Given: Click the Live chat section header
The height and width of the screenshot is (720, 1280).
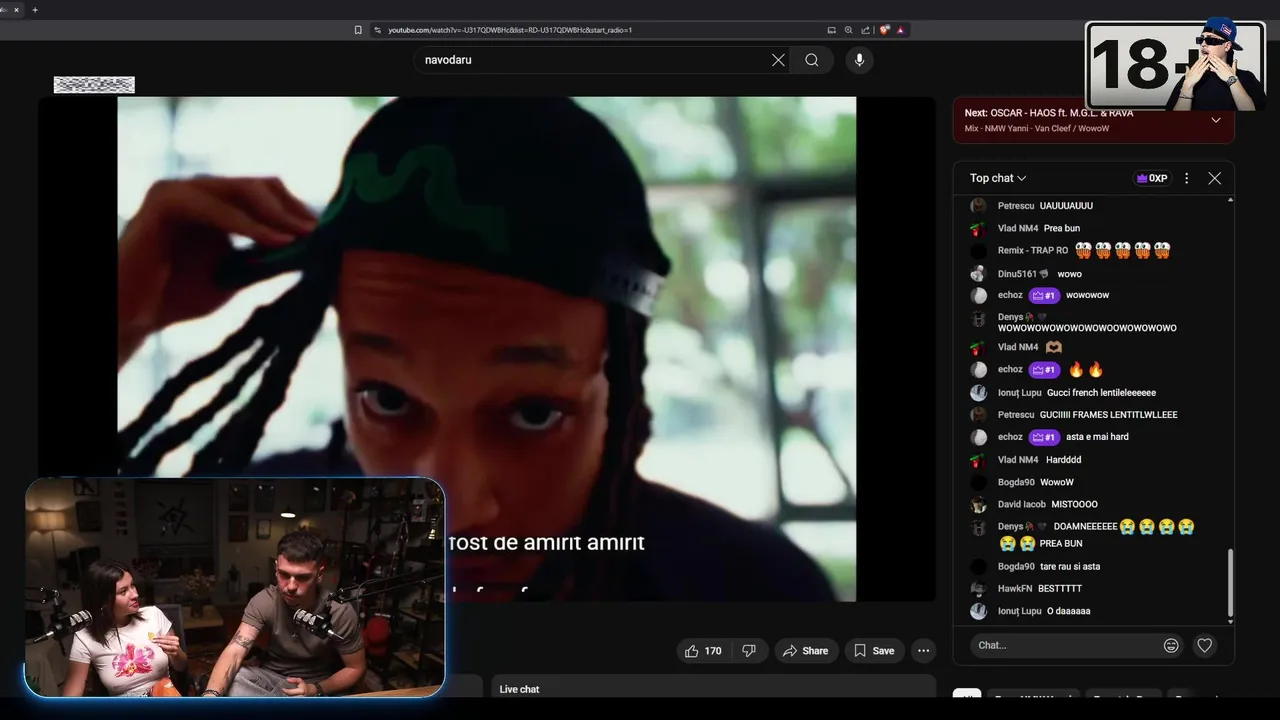Looking at the screenshot, I should click(519, 689).
